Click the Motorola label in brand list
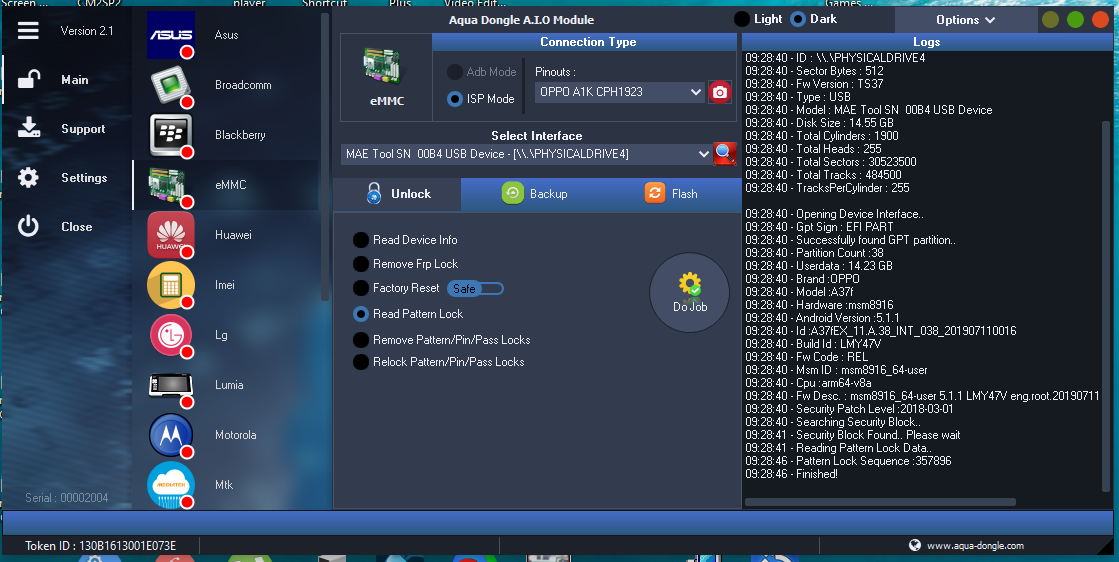 [x=236, y=435]
